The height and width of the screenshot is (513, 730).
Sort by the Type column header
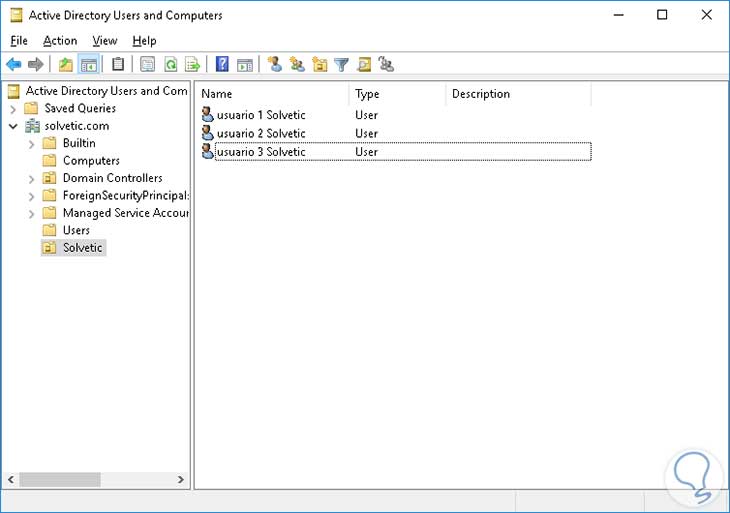(397, 94)
